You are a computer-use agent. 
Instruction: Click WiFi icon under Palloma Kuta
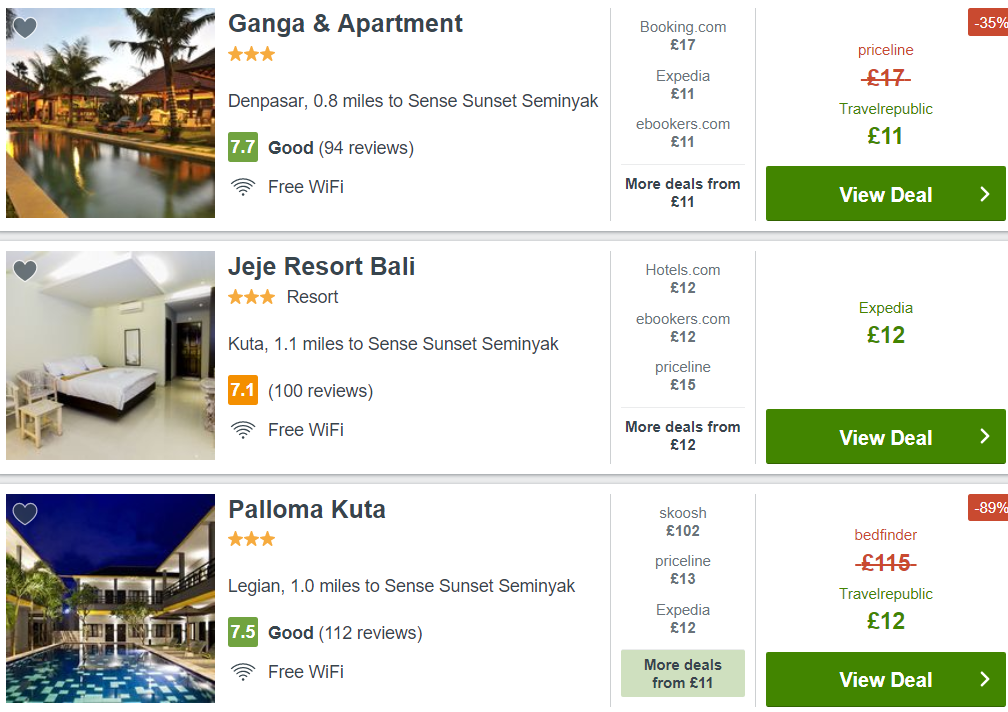coord(243,672)
